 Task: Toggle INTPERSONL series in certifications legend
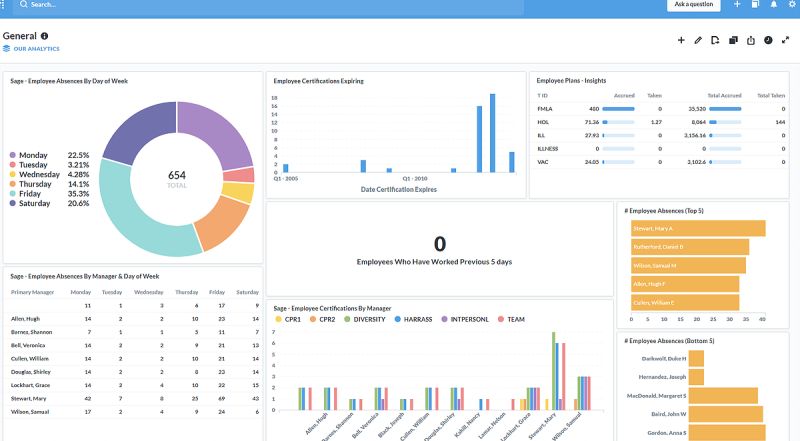[x=464, y=320]
